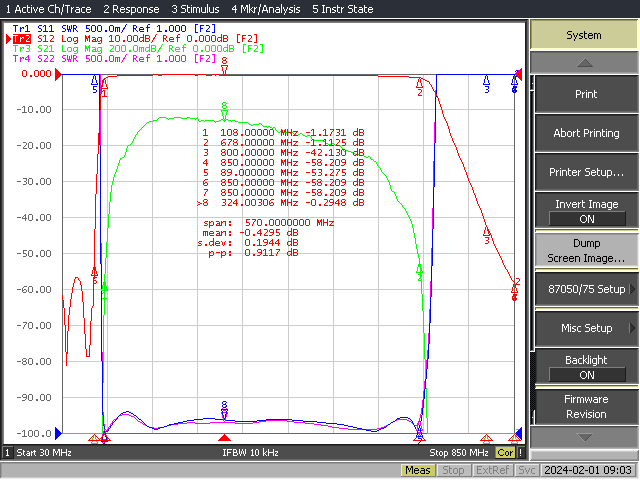Click the red reference level arrow at 0.000
640x480 pixels.
pyautogui.click(x=58, y=74)
